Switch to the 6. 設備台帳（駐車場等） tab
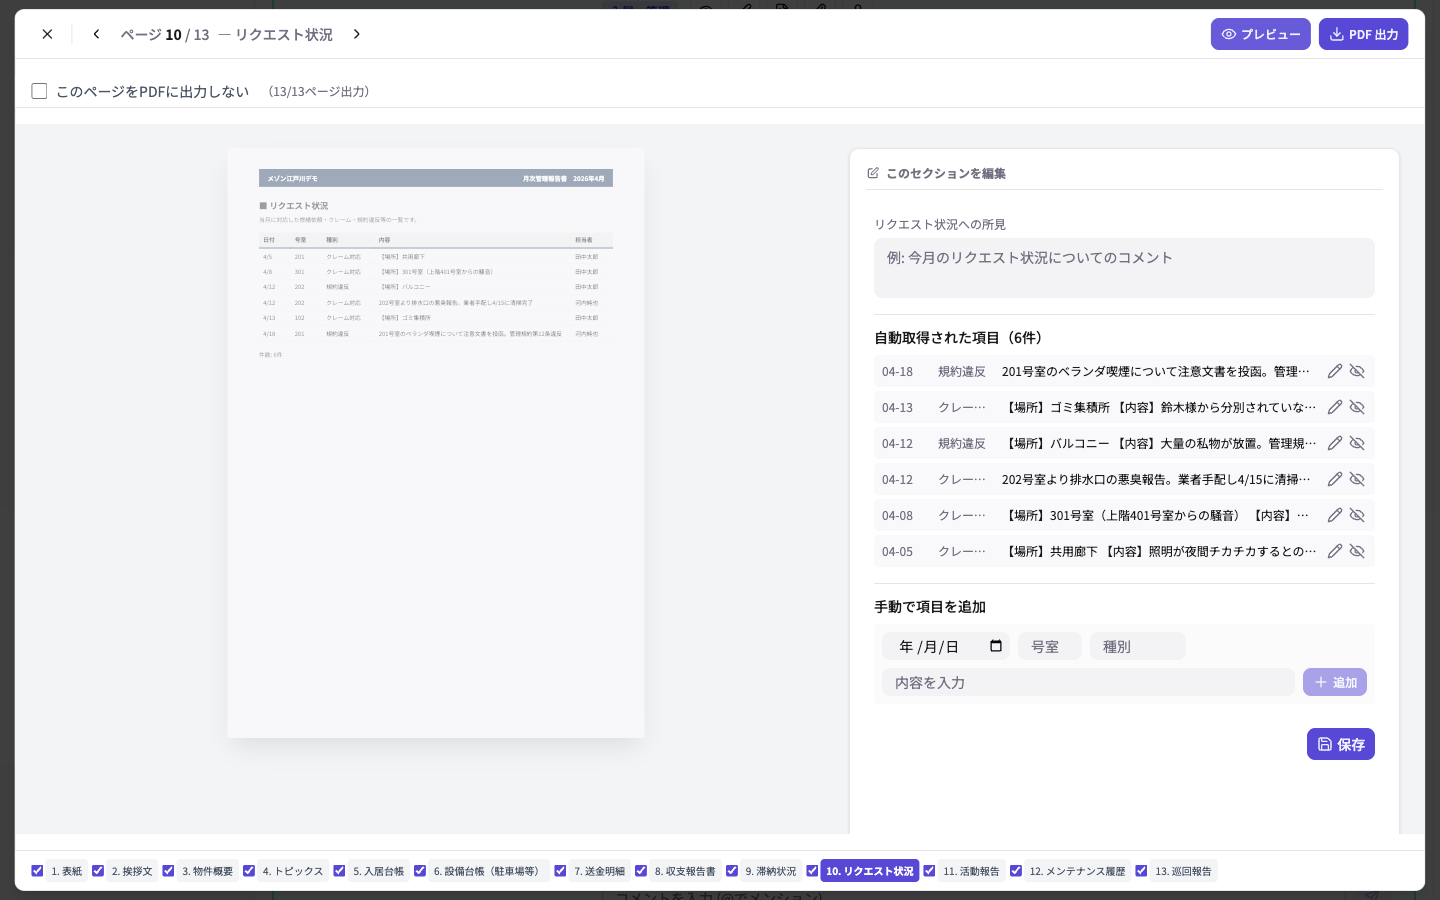 click(x=489, y=871)
